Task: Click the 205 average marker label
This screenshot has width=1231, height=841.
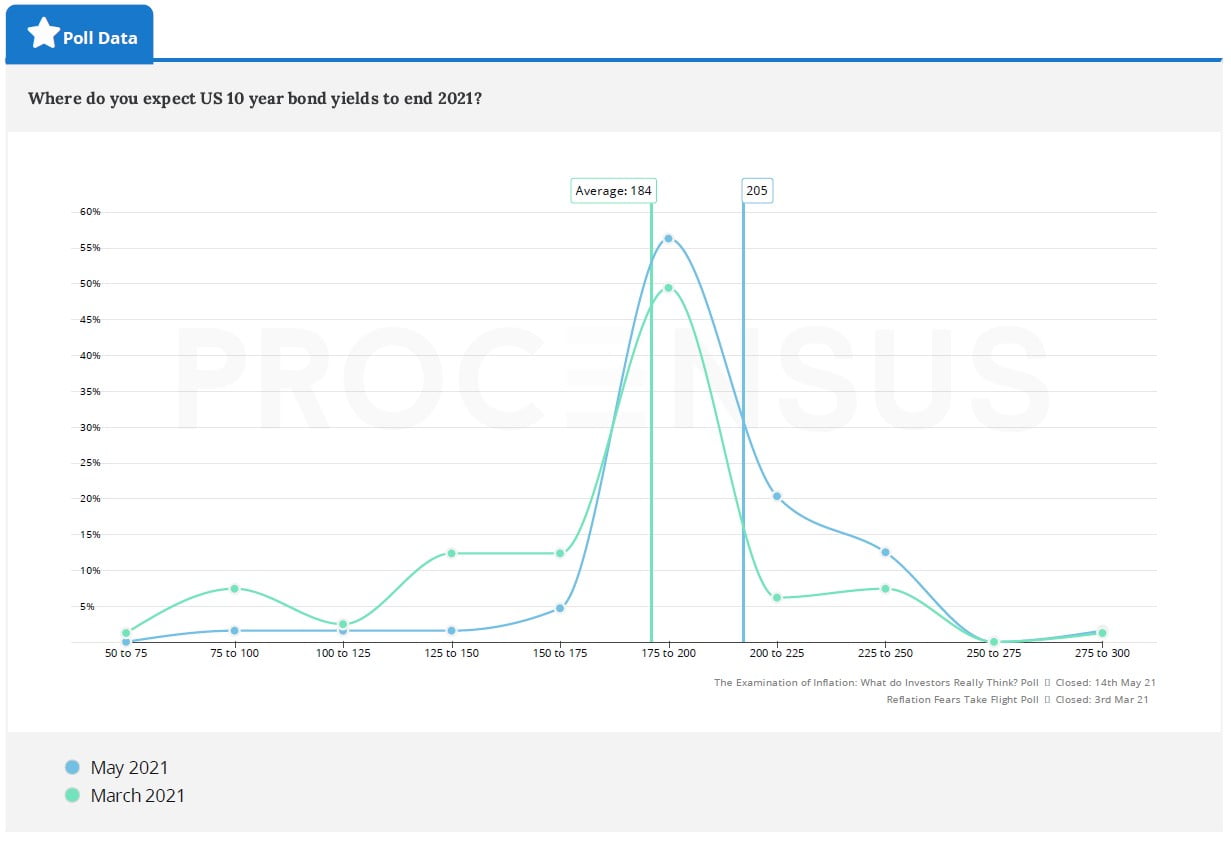Action: 757,190
